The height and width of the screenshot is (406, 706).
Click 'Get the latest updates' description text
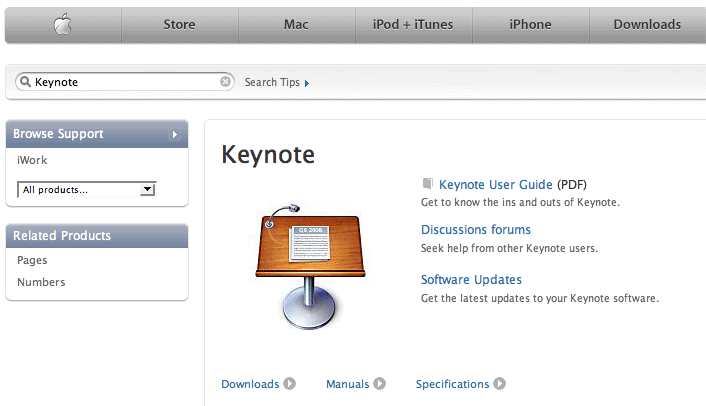pos(539,298)
